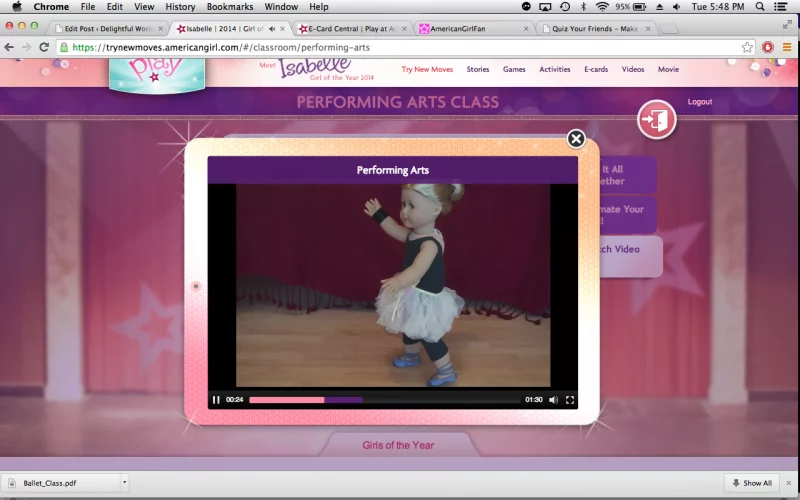Expand the Girls of the Year tab

(x=398, y=445)
